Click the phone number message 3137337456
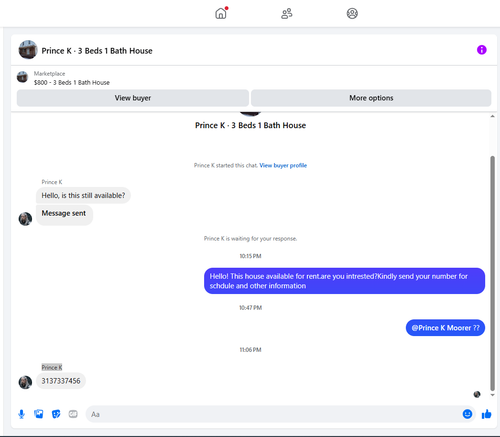 pos(61,381)
